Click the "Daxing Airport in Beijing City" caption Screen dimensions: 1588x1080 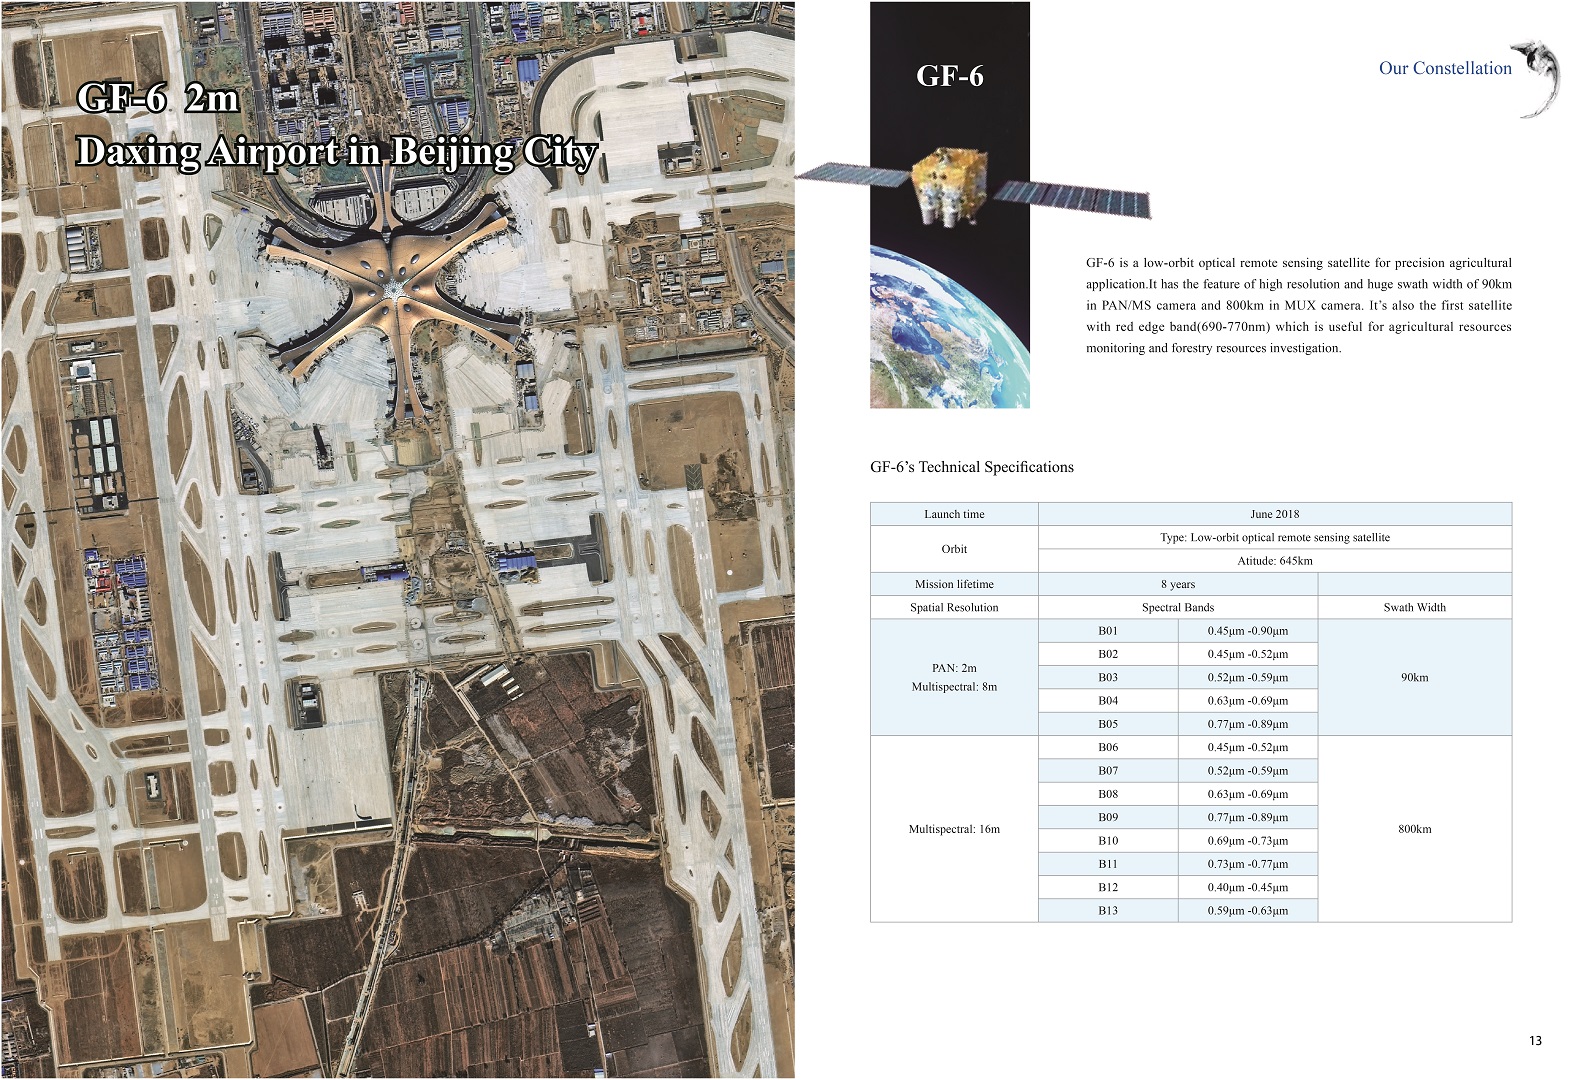point(337,152)
